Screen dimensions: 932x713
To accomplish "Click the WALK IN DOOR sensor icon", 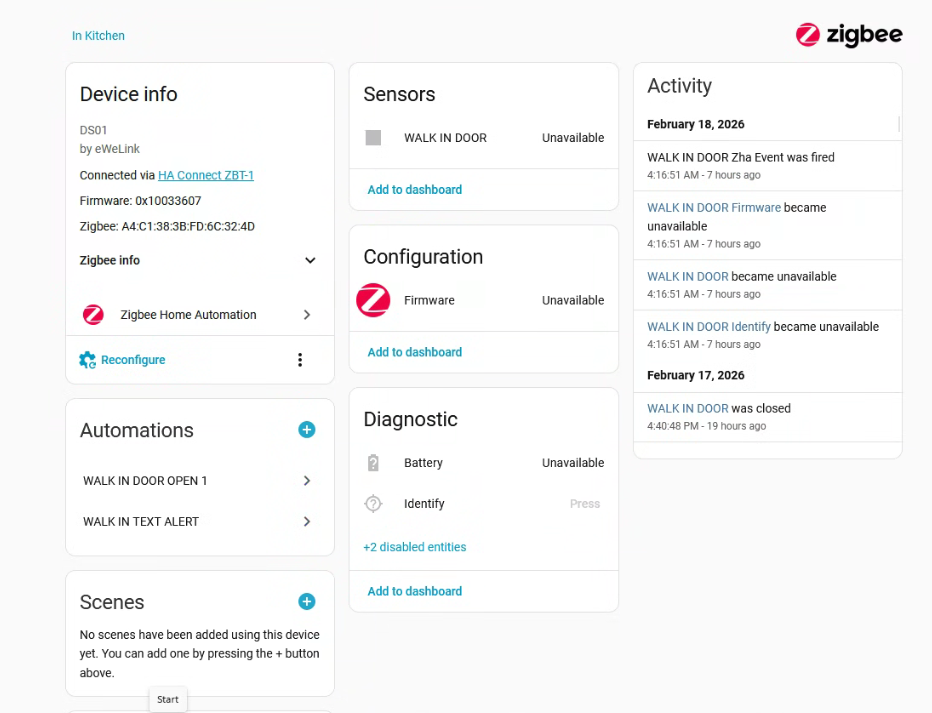I will pyautogui.click(x=373, y=138).
